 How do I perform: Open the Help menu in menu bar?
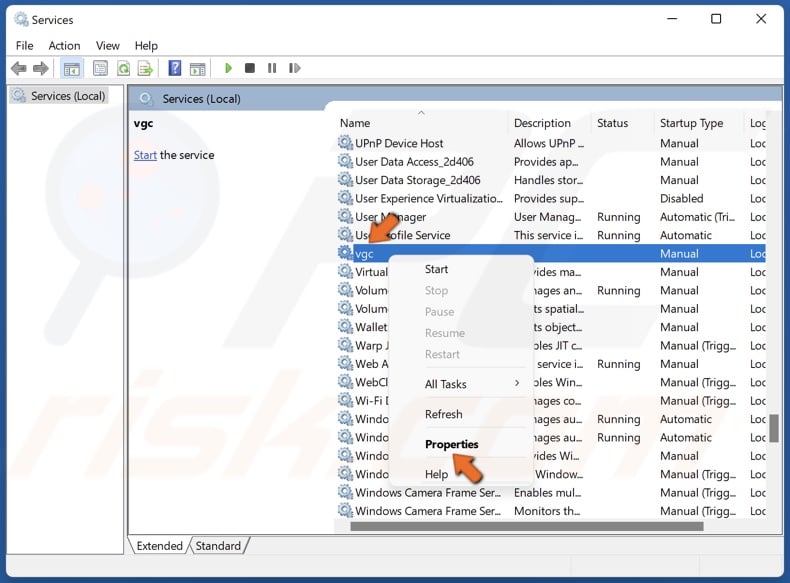tap(146, 45)
